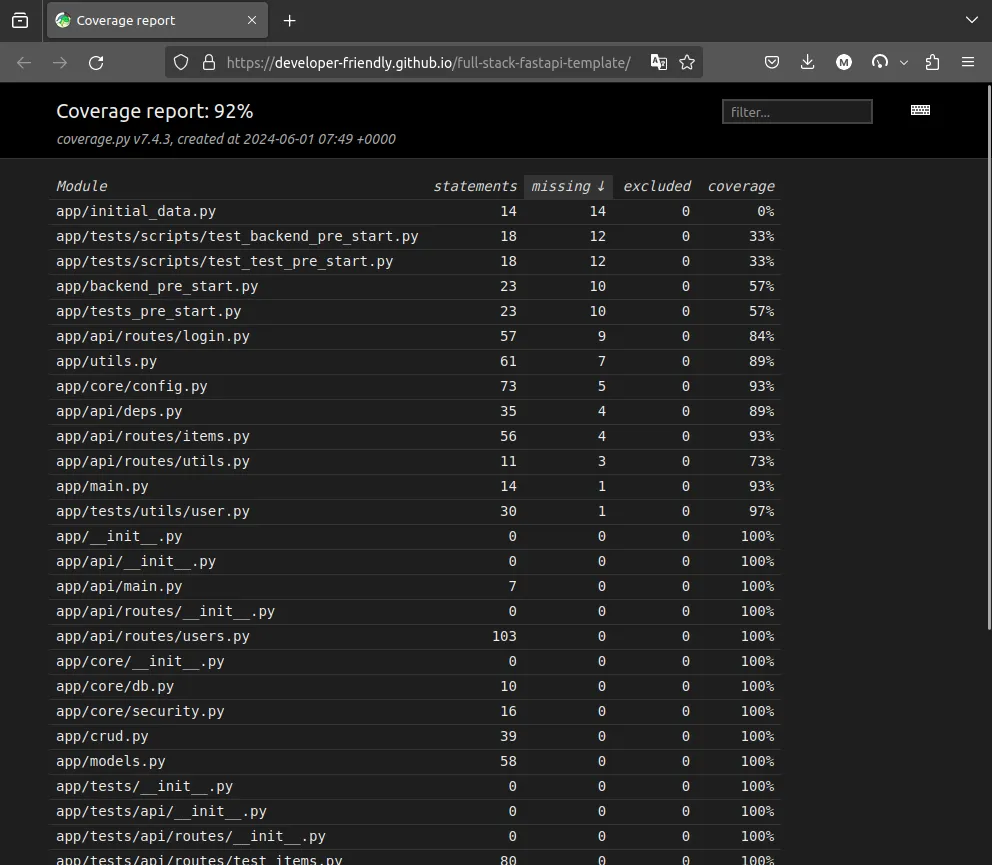This screenshot has width=992, height=865.
Task: Open the Firefox downloads panel
Action: click(808, 62)
